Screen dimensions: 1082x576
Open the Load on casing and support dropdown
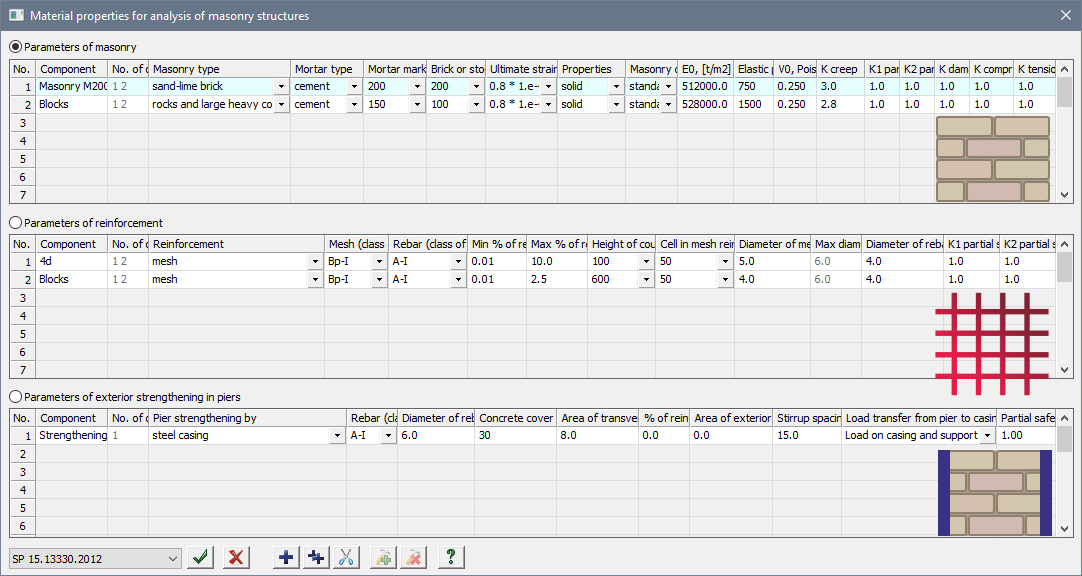click(988, 436)
